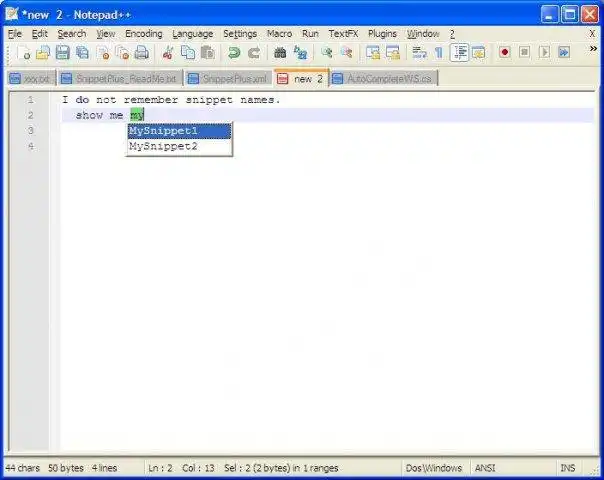Zoom out using the magnifier minus icon

tap(346, 52)
